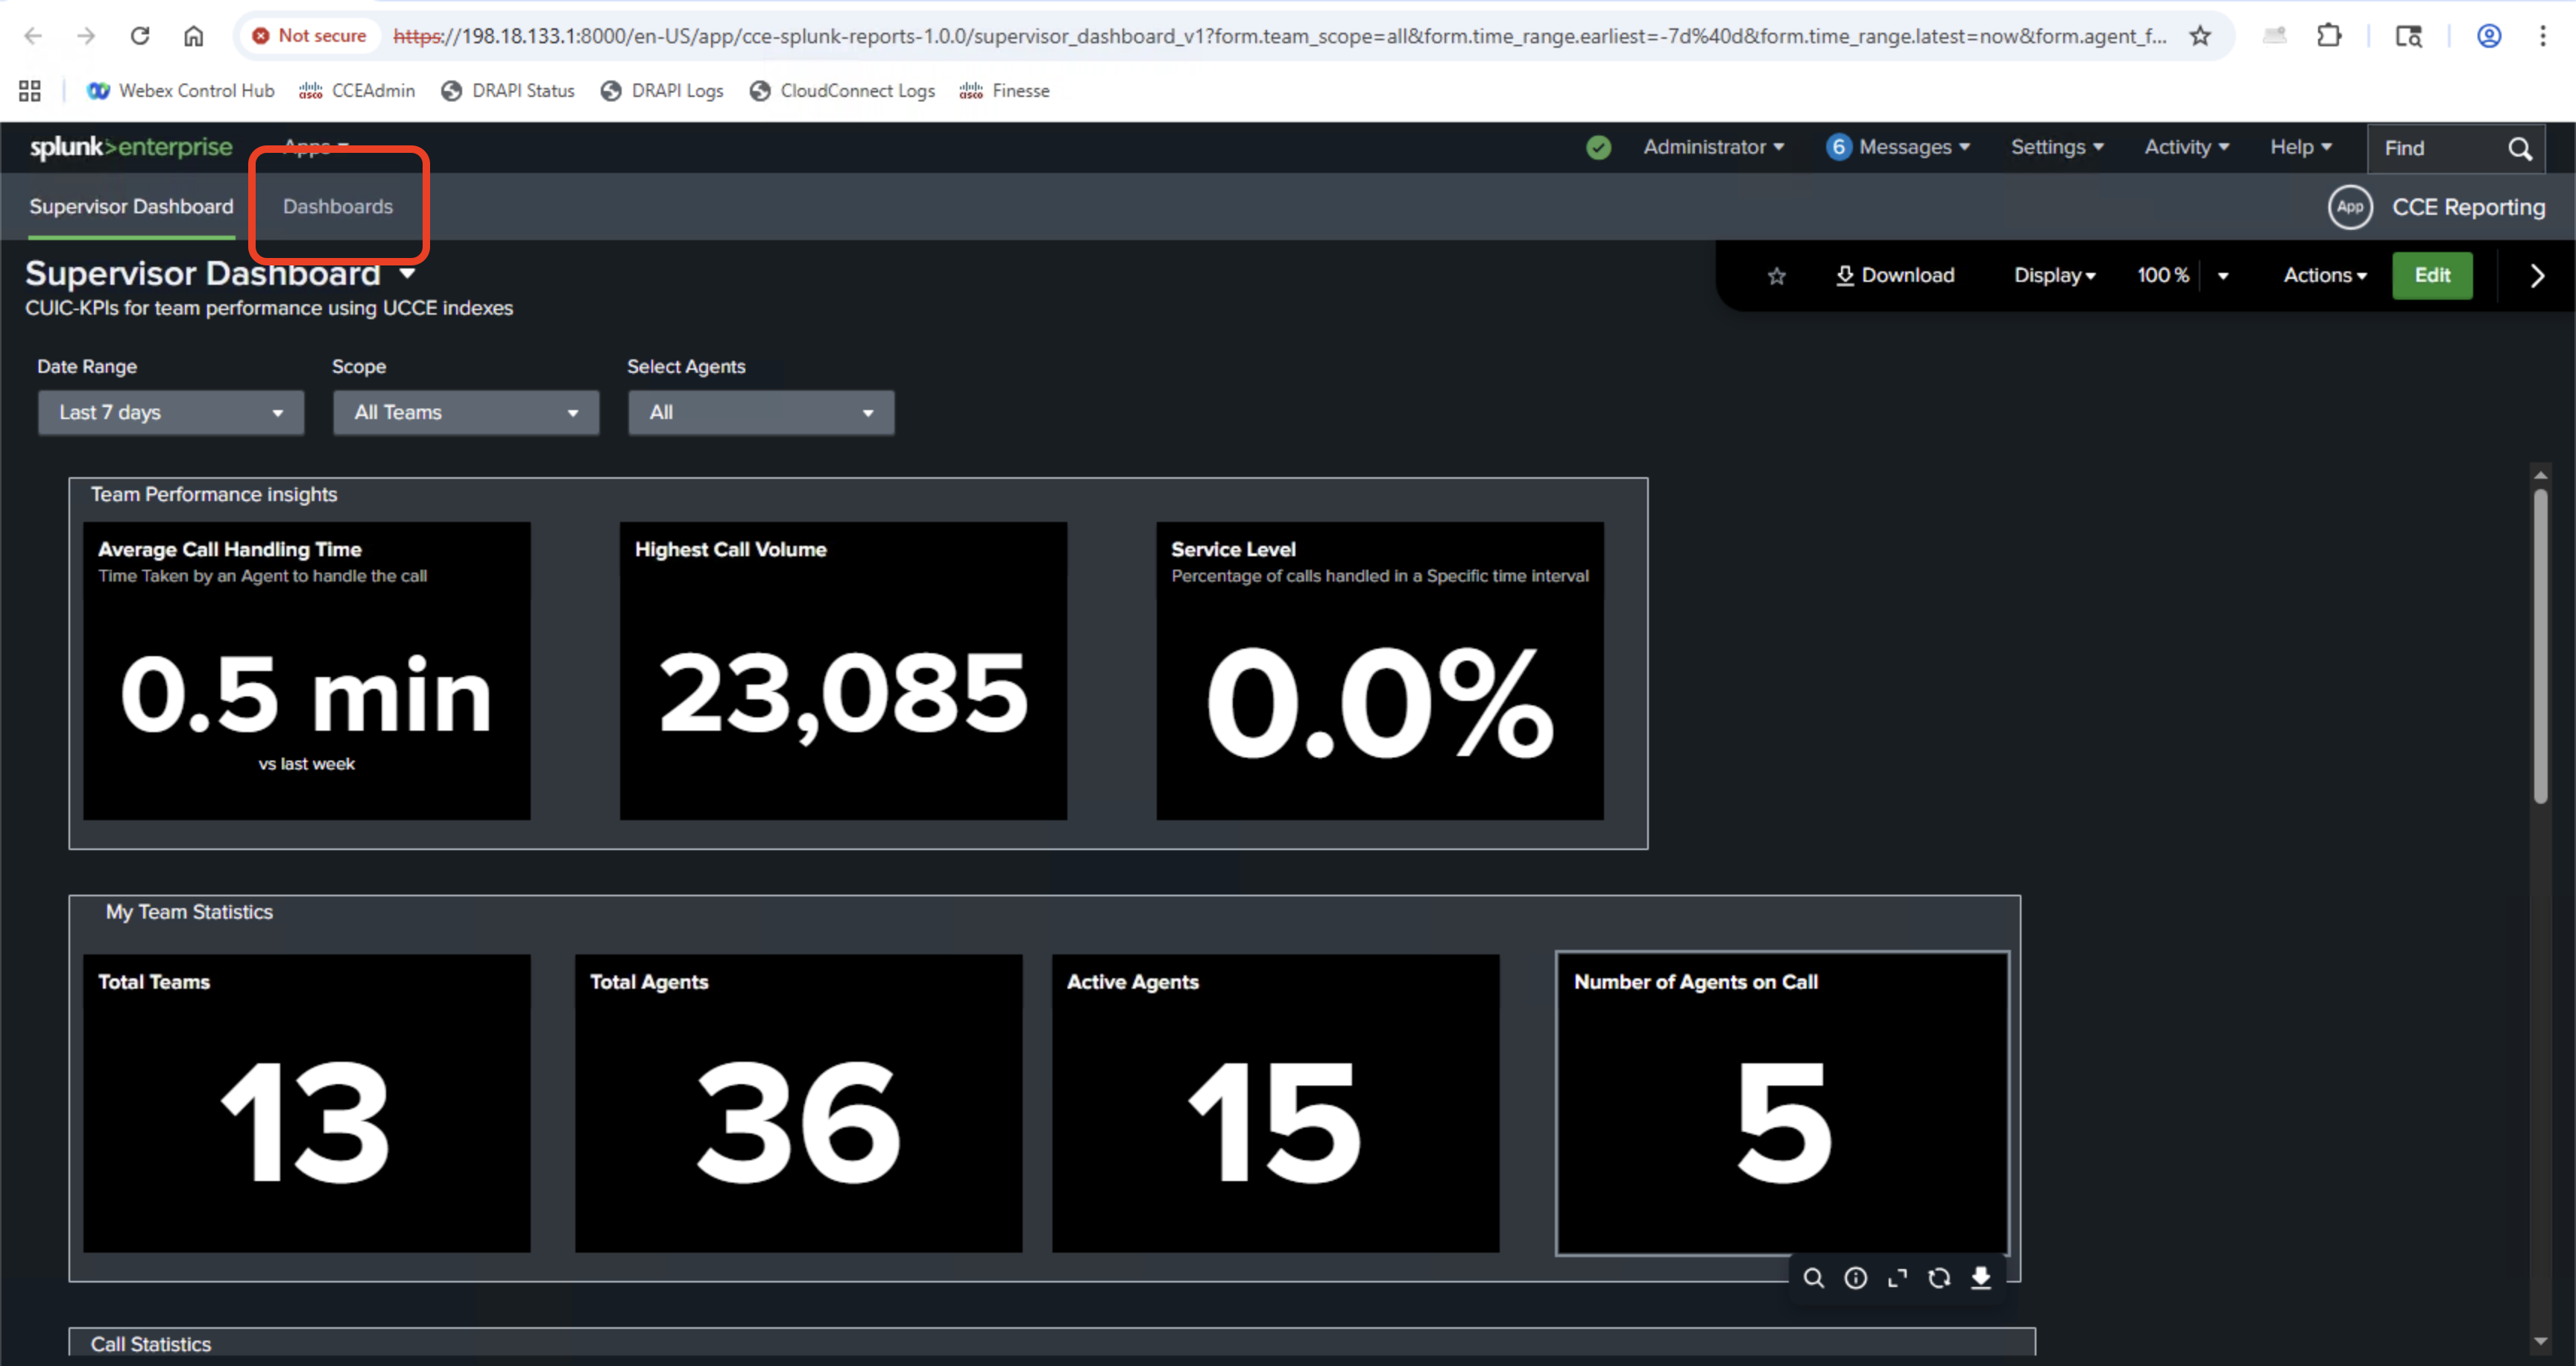Click the Service Level 0.0% value

[x=1380, y=703]
